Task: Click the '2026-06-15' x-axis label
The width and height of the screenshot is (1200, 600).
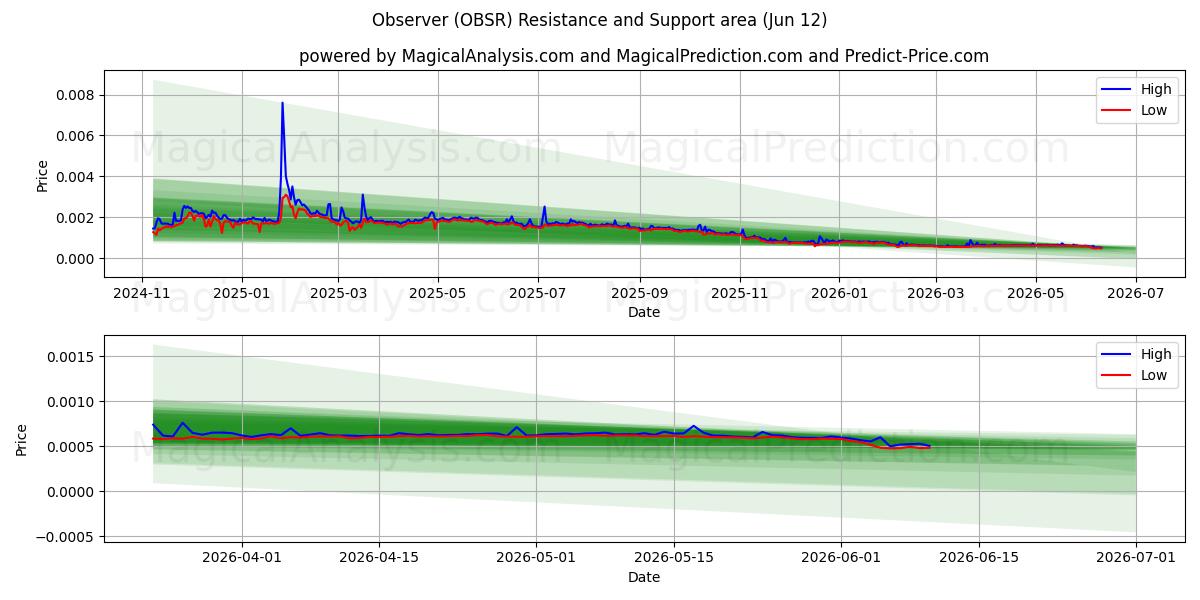Action: point(979,558)
